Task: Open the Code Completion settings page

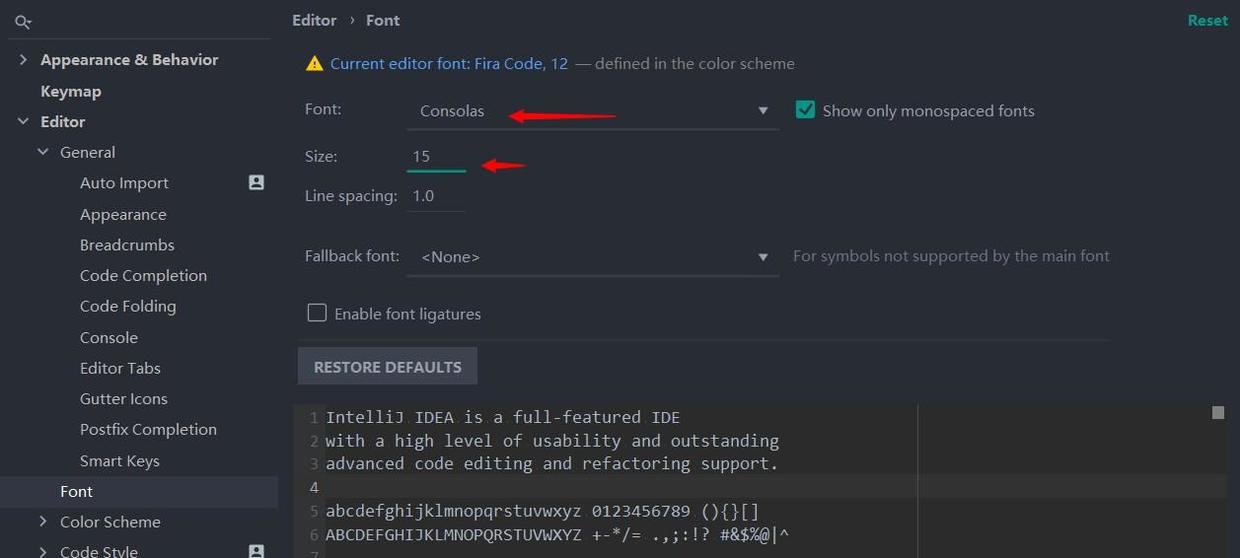Action: (143, 276)
